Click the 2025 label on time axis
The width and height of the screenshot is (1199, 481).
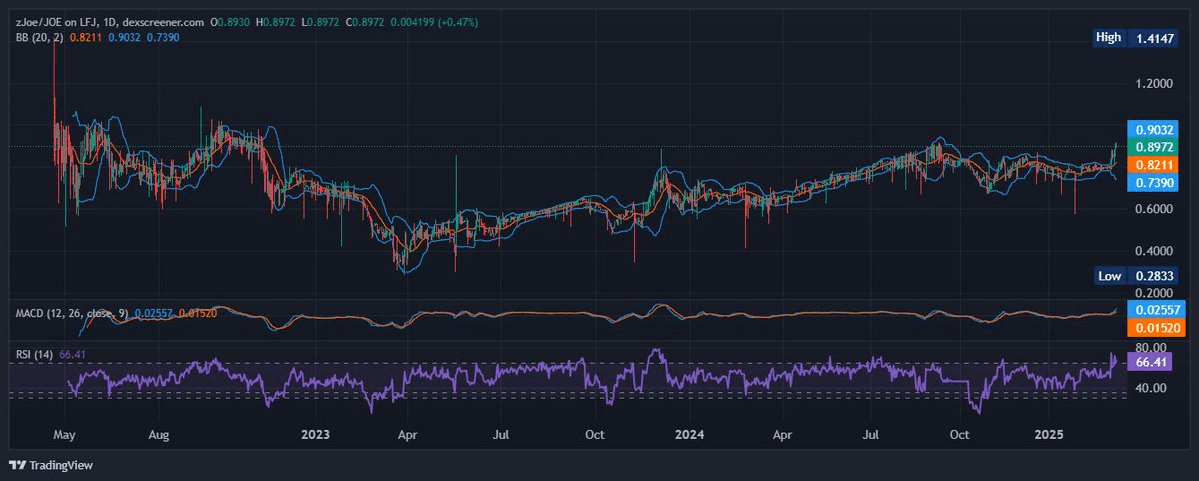click(1049, 435)
